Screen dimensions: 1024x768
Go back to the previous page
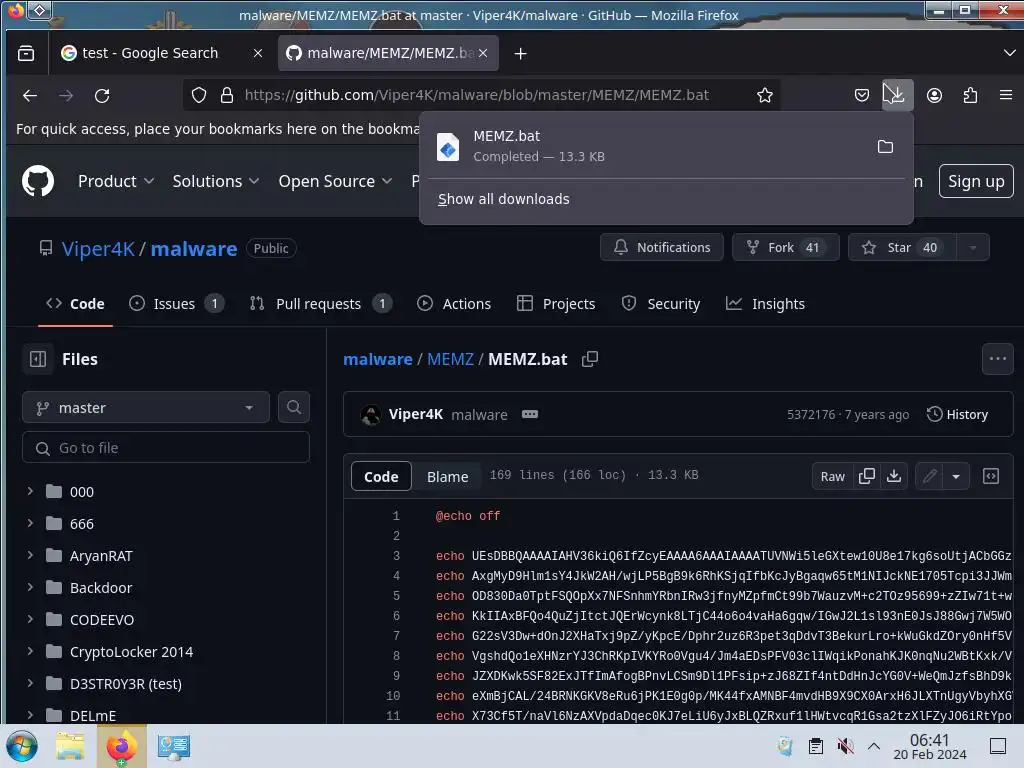click(30, 95)
